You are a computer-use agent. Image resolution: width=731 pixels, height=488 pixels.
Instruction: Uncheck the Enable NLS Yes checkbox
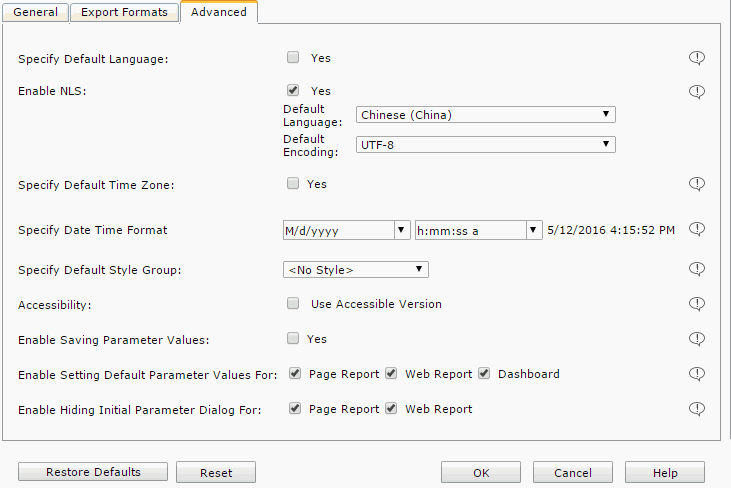click(293, 90)
